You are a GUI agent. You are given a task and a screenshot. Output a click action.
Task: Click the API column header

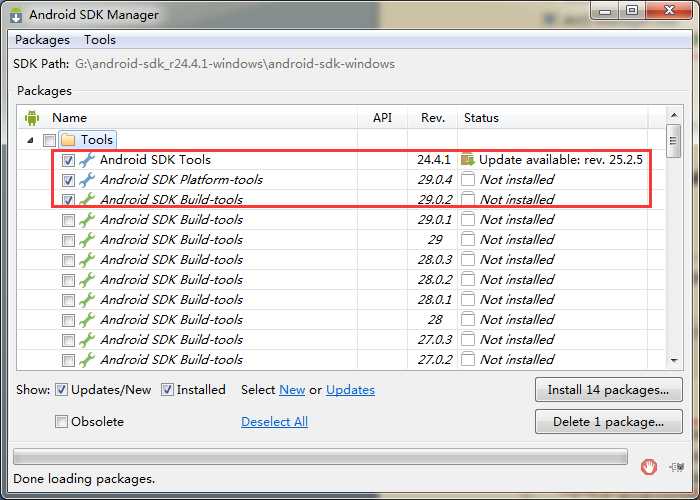382,118
